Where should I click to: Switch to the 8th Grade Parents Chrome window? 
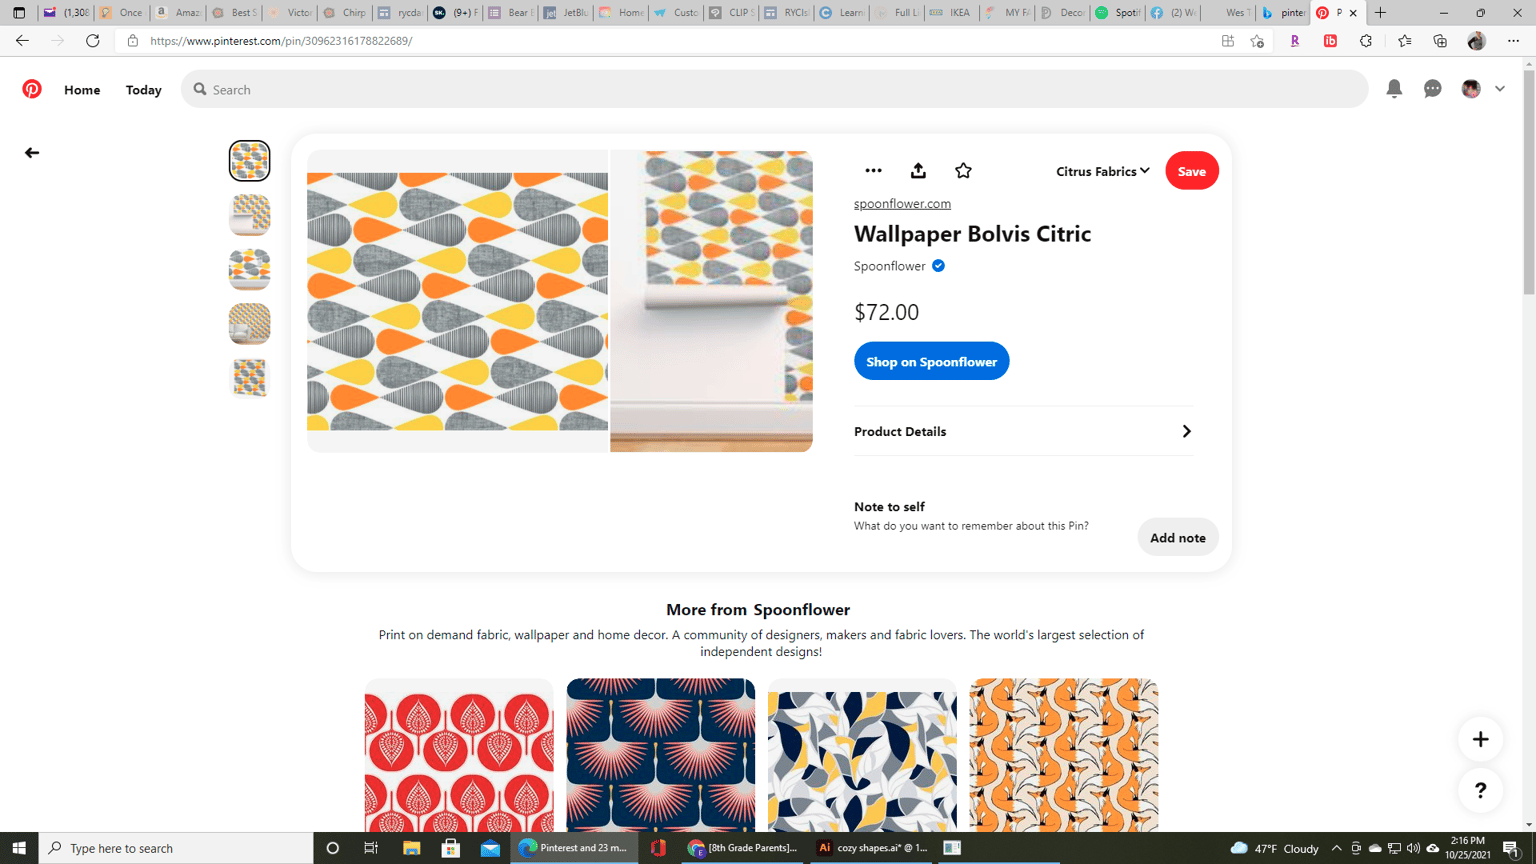[744, 848]
